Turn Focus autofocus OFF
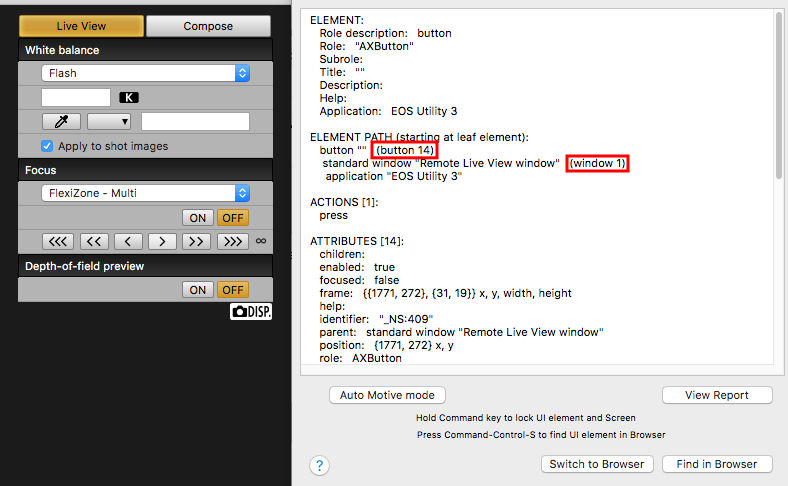 pos(233,218)
